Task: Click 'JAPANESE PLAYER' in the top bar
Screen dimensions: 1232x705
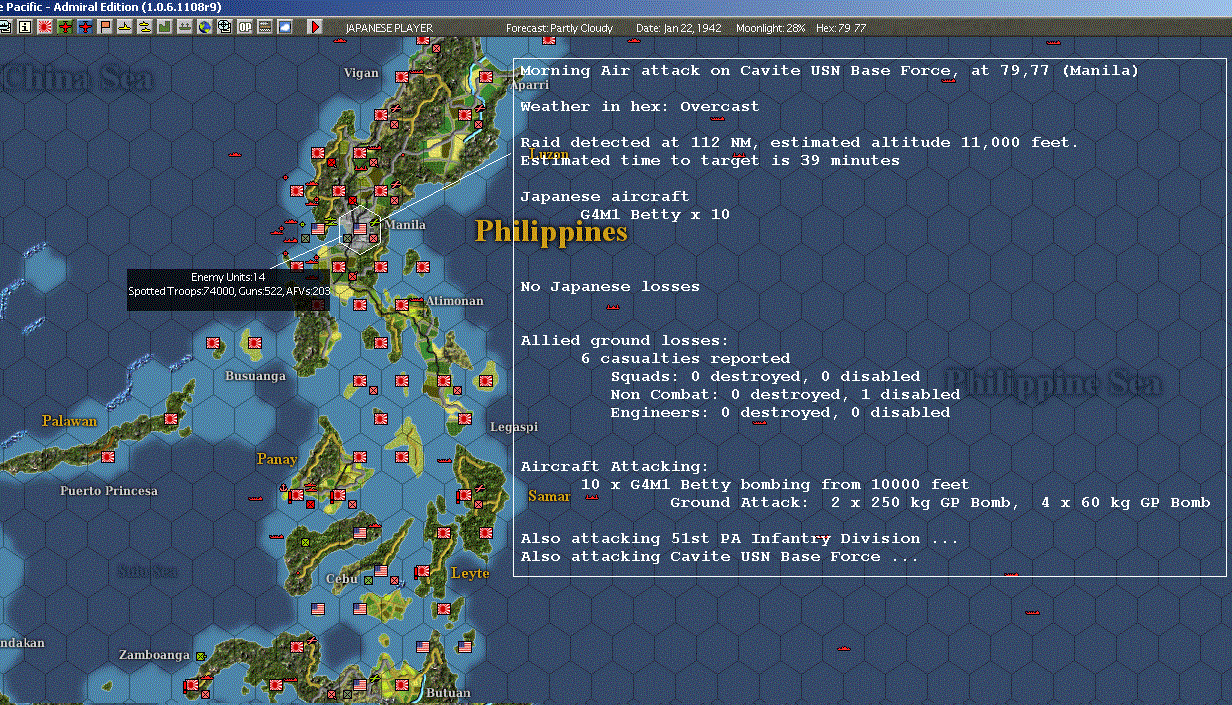Action: (x=389, y=28)
